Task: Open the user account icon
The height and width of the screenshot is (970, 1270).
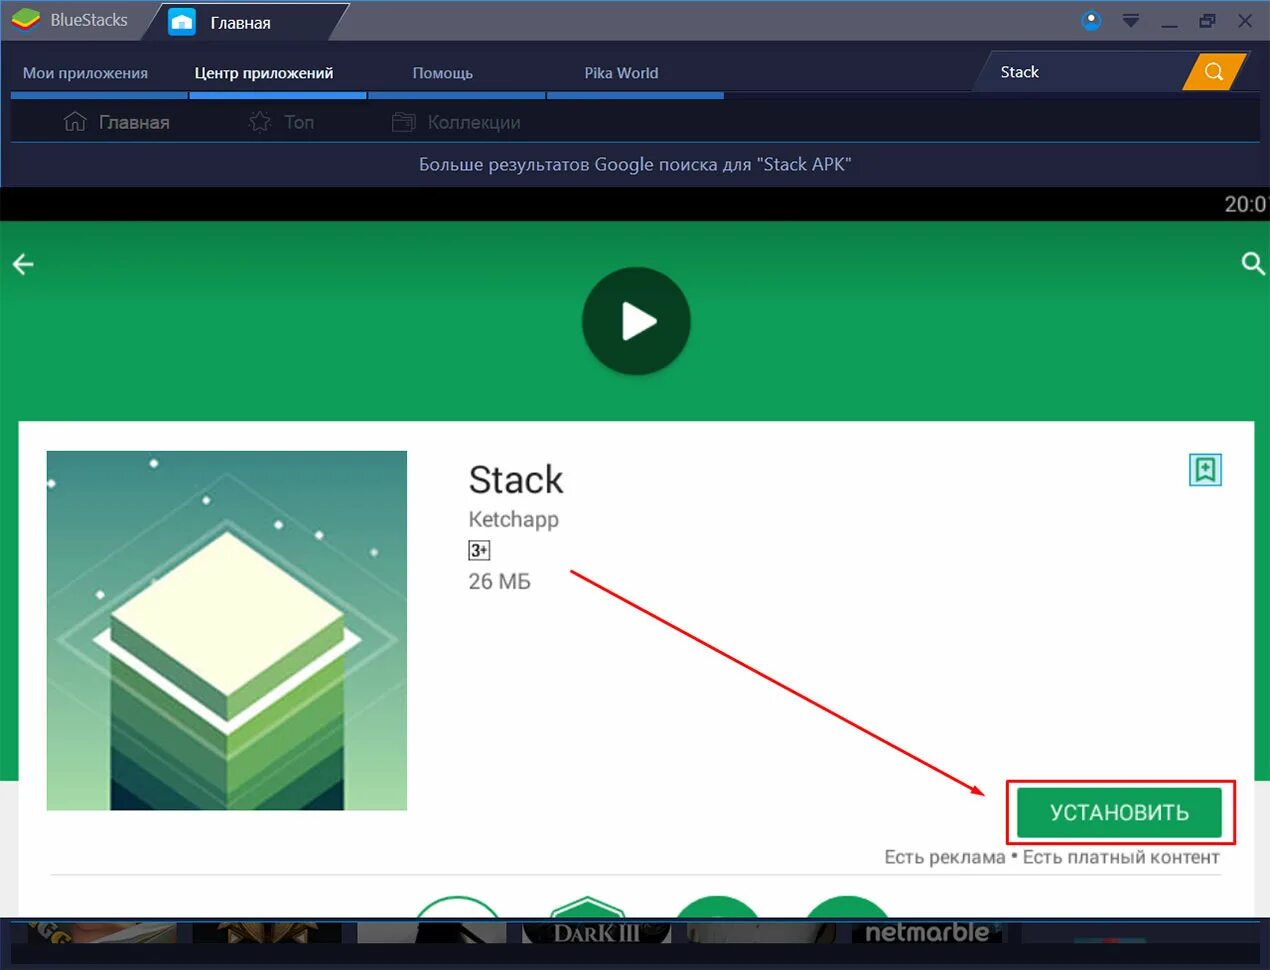Action: pyautogui.click(x=1091, y=20)
